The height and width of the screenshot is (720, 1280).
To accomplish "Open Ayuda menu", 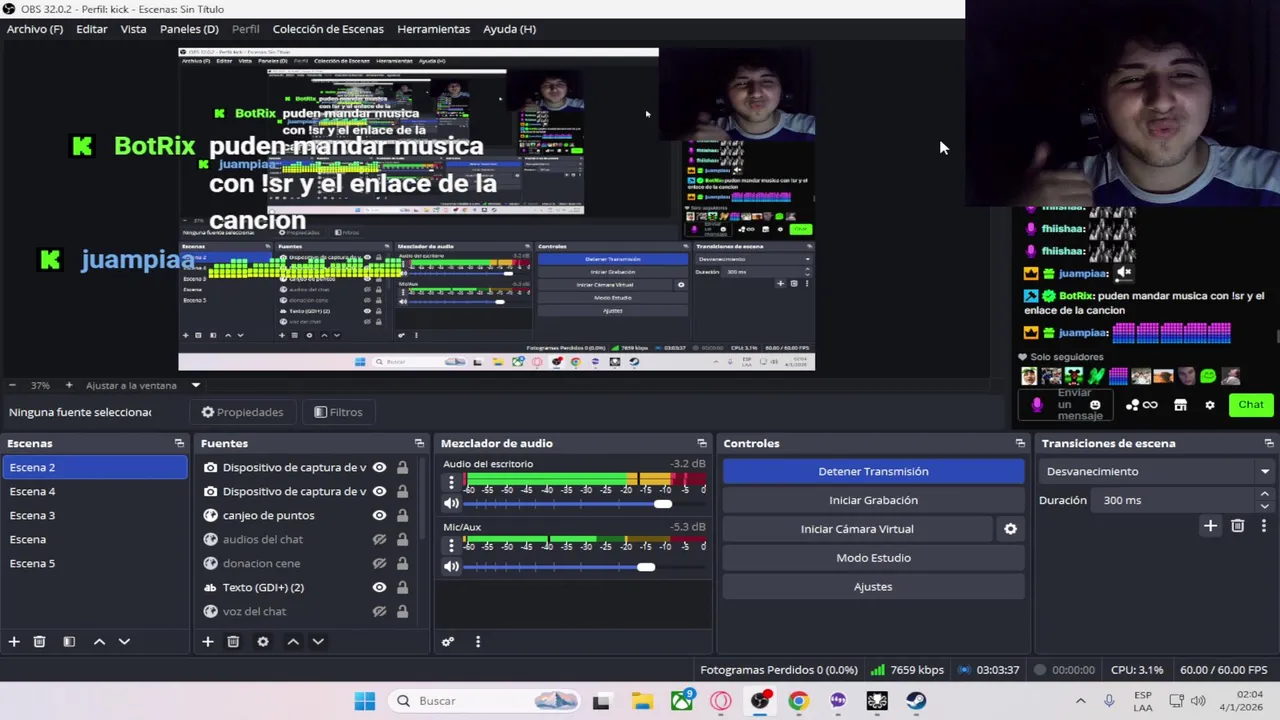I will [x=509, y=29].
